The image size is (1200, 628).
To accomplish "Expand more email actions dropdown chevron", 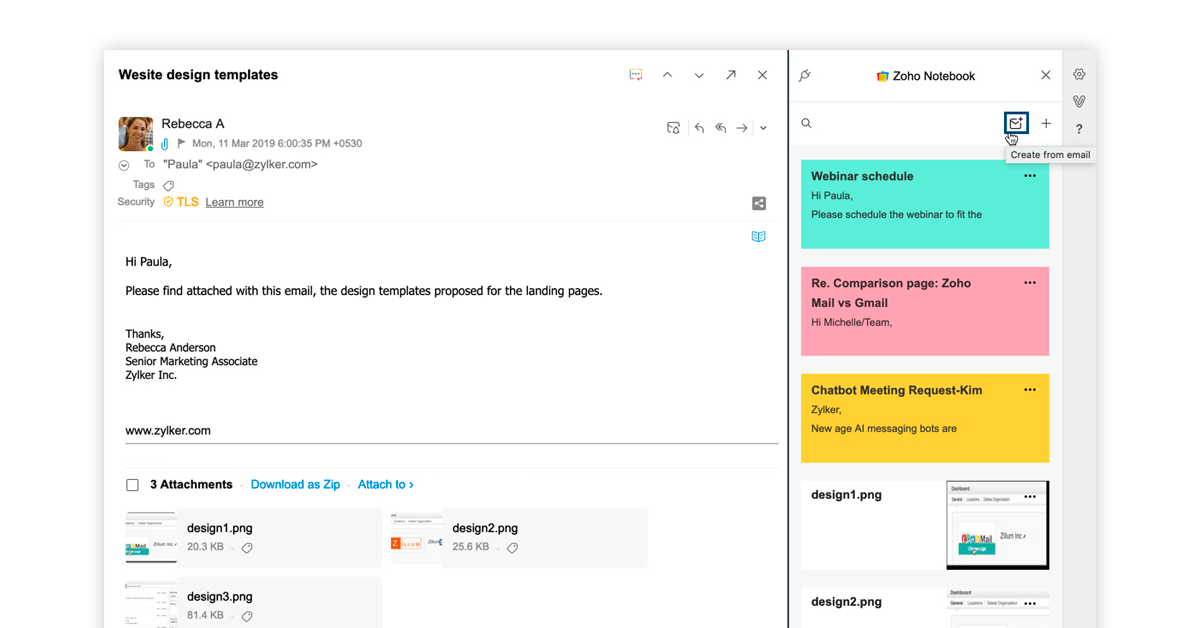I will pyautogui.click(x=763, y=128).
